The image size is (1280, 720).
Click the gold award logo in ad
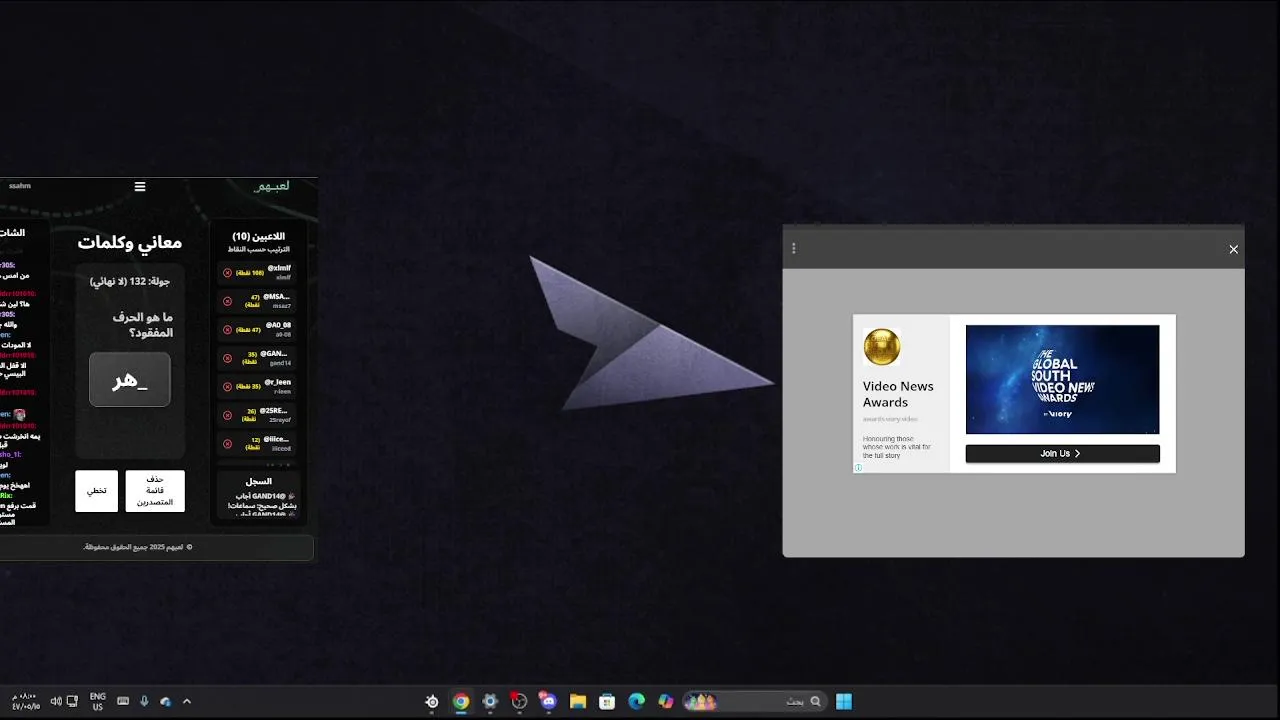click(x=882, y=347)
